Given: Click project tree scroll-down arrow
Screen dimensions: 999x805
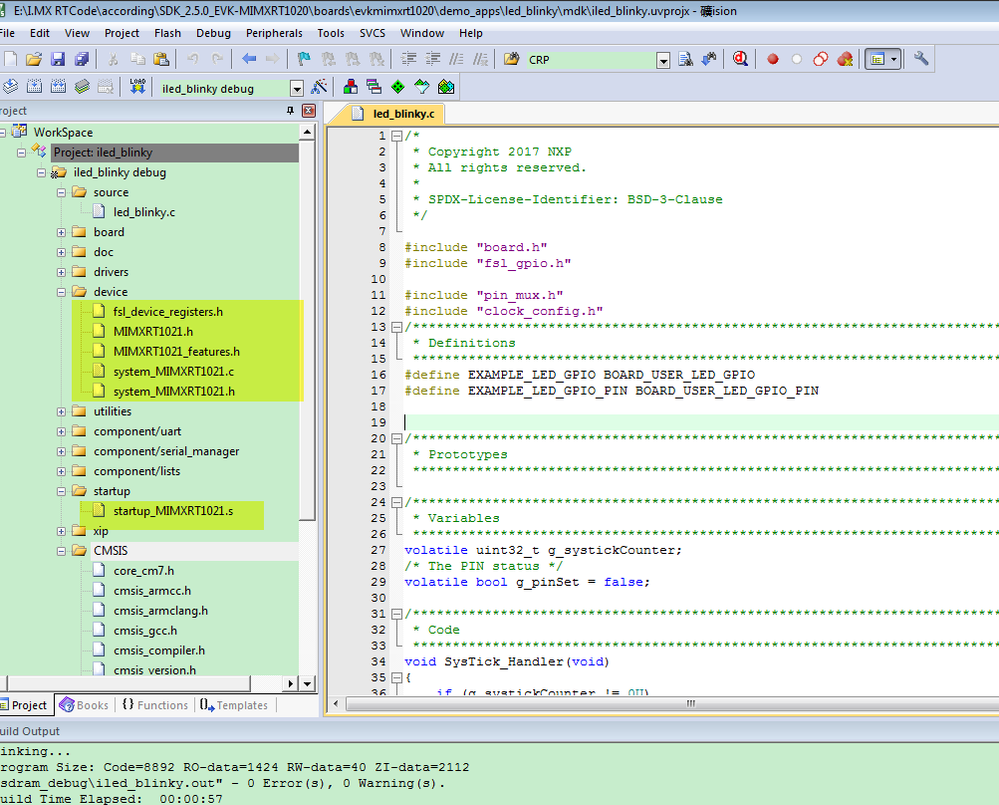Looking at the screenshot, I should (307, 684).
